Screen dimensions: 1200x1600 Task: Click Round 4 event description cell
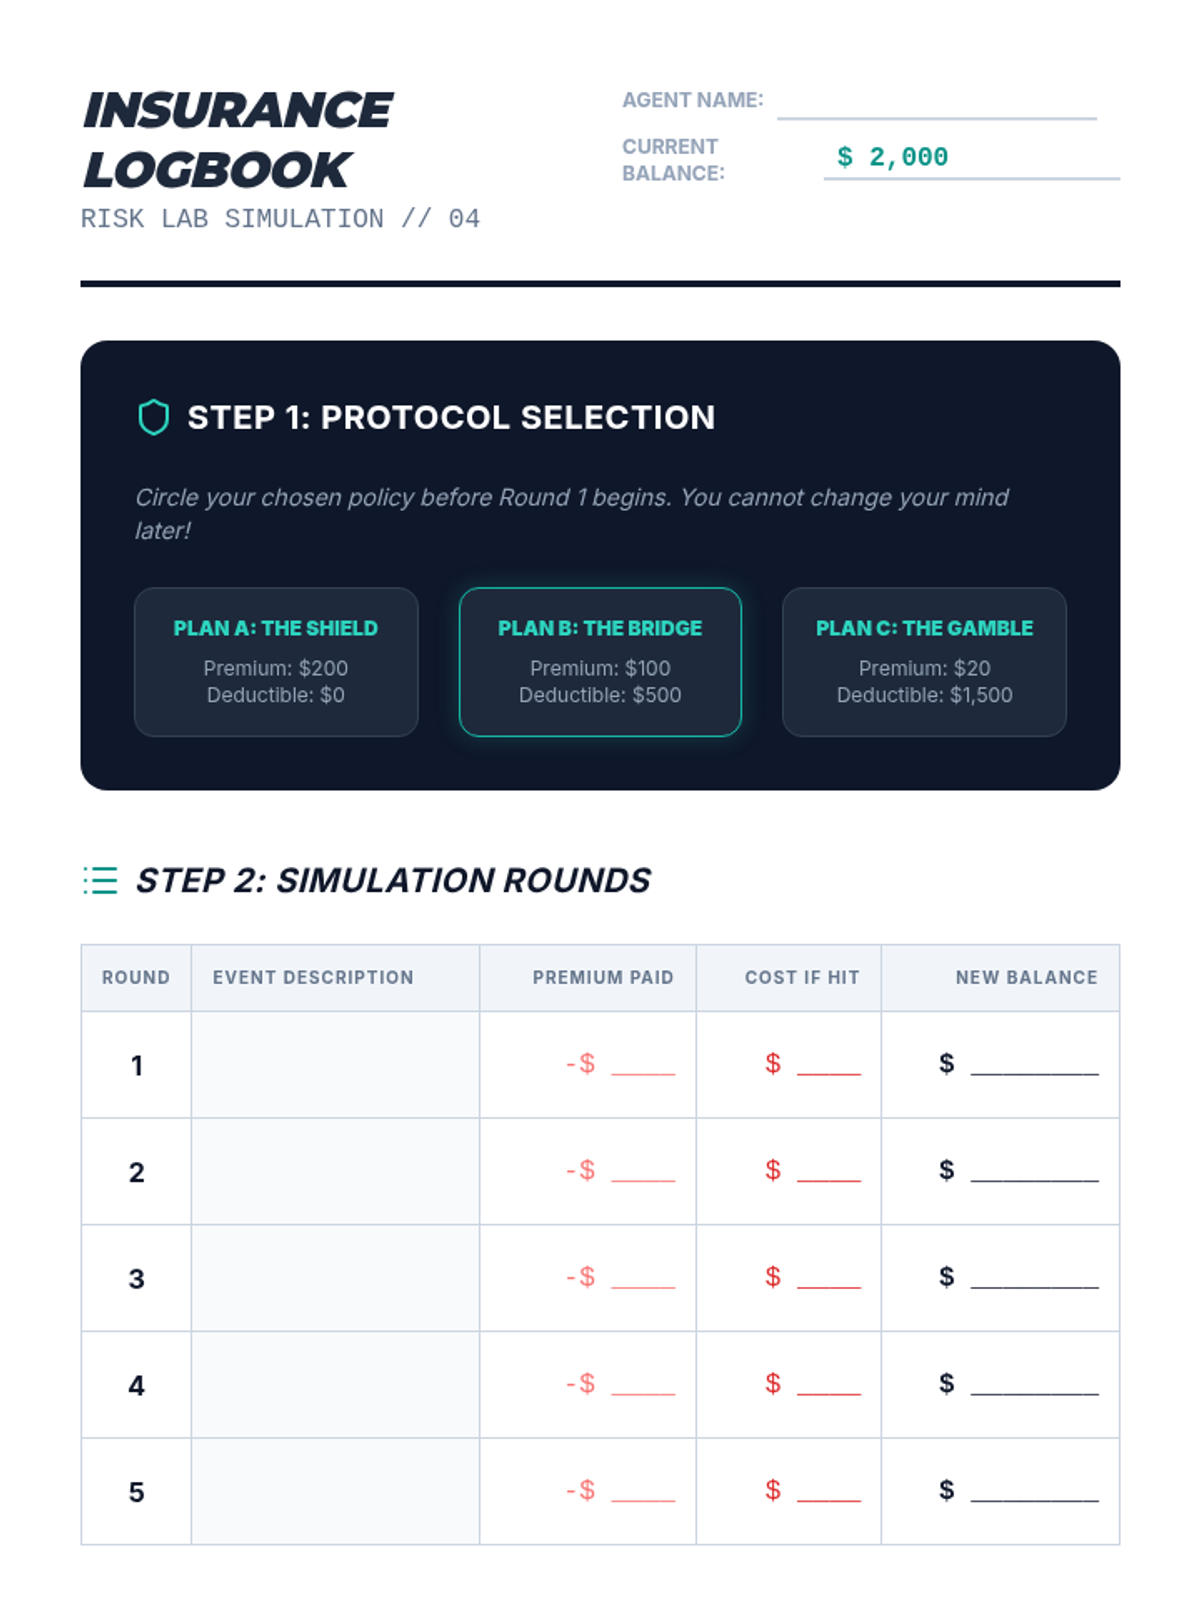335,1385
